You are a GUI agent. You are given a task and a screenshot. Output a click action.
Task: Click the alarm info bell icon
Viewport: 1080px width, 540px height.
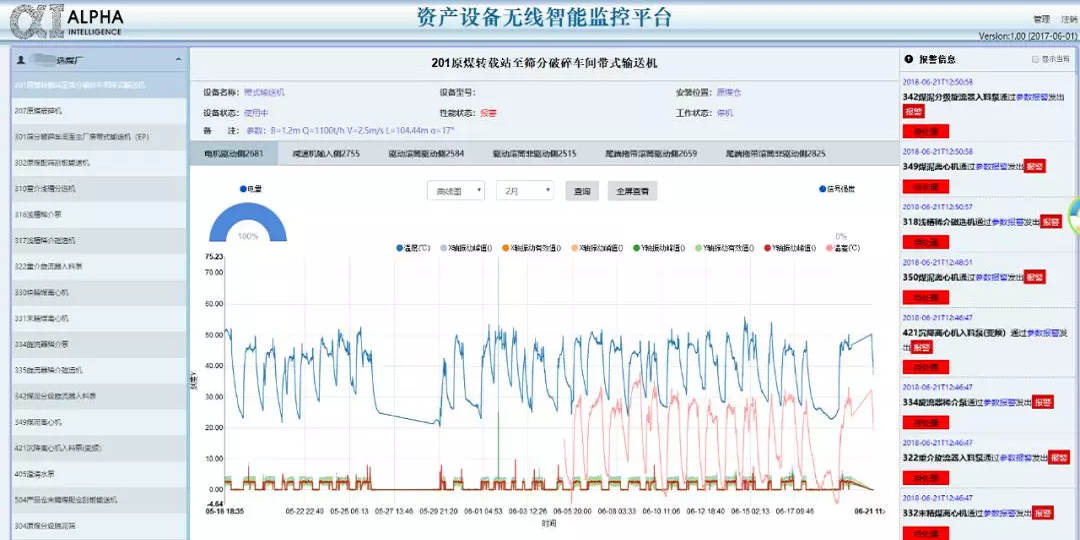[908, 60]
